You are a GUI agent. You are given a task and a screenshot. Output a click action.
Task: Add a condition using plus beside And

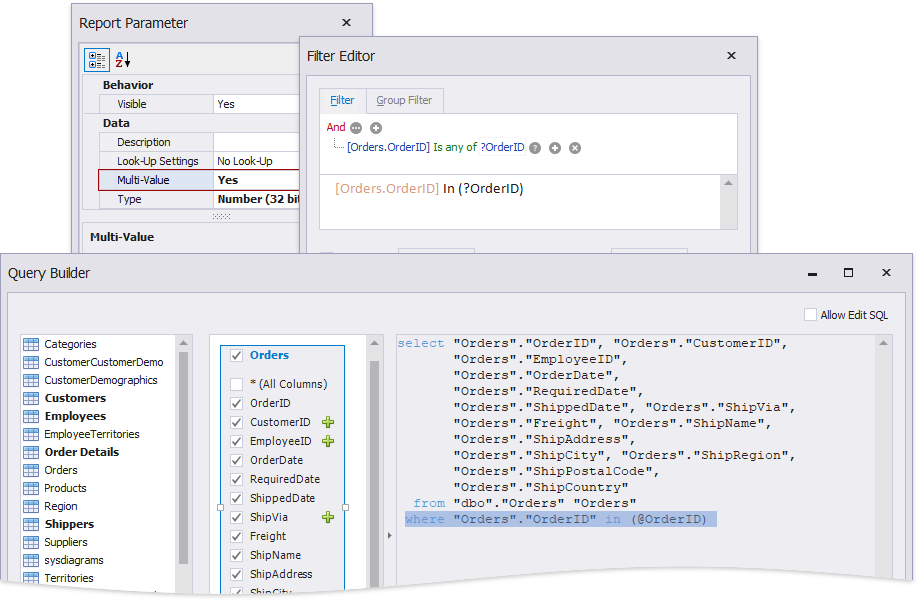376,128
